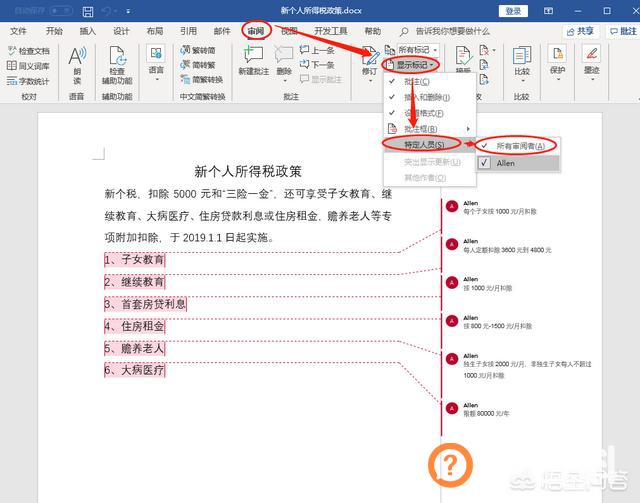Toggle the 修订 track changes pencil icon

[x=370, y=56]
